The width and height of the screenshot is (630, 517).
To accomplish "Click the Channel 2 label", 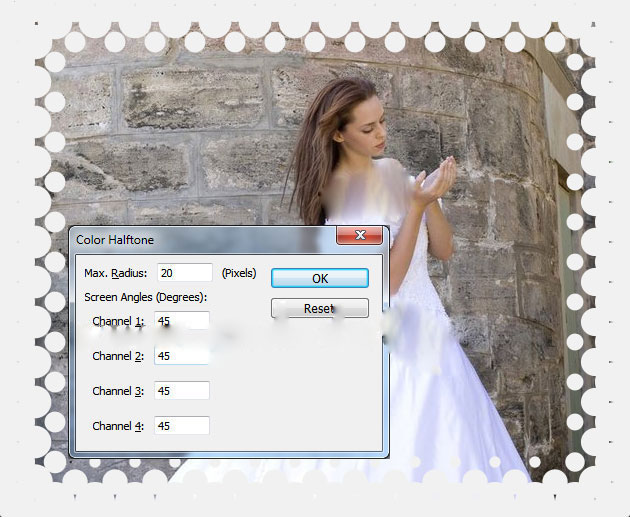I will pyautogui.click(x=118, y=356).
